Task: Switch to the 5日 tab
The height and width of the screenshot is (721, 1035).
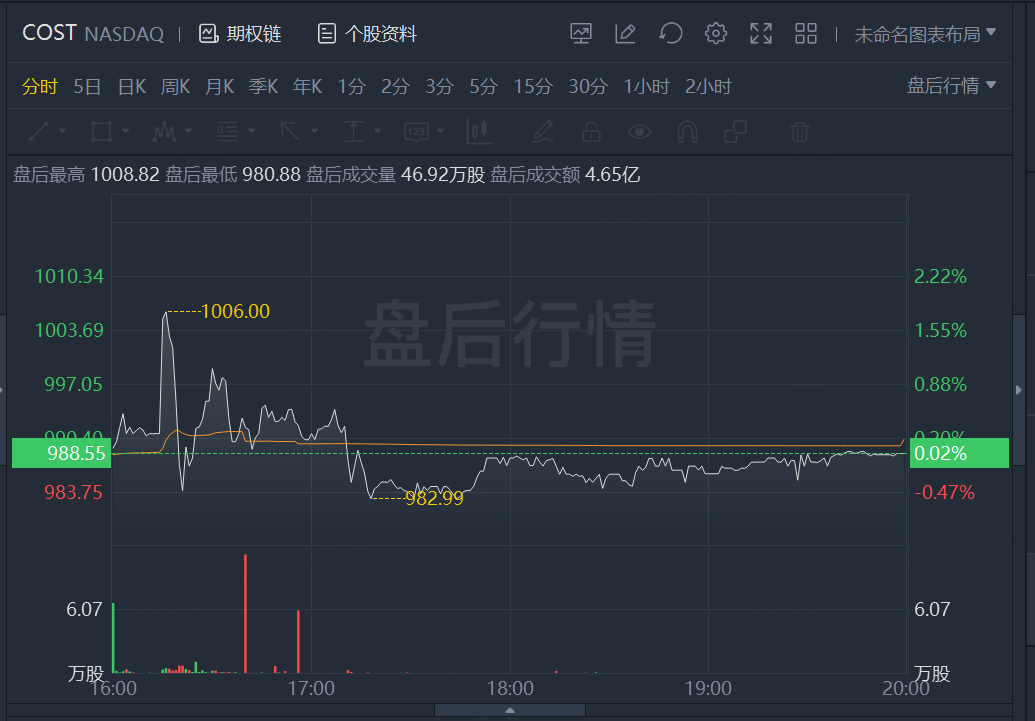Action: pyautogui.click(x=87, y=86)
